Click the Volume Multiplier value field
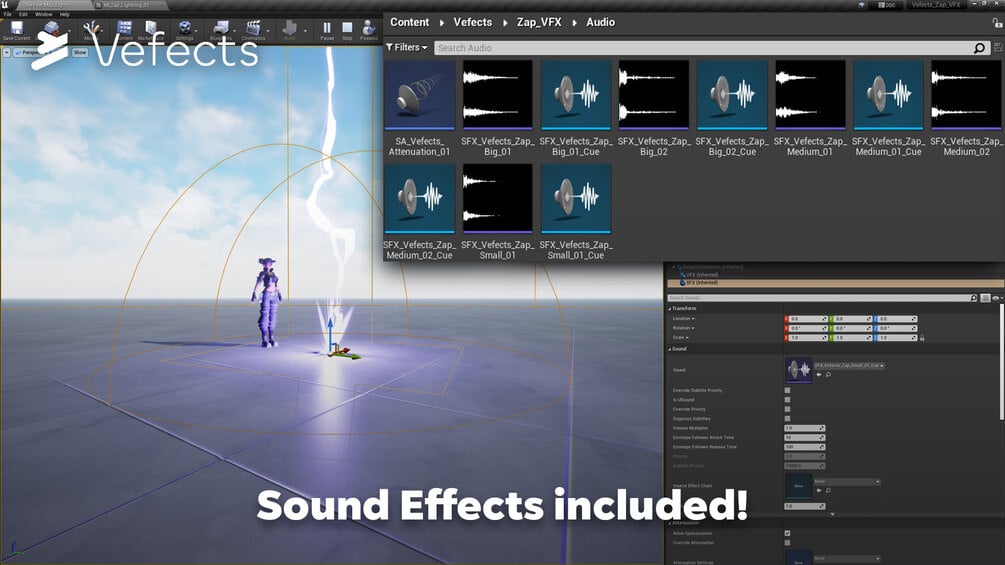 (804, 428)
